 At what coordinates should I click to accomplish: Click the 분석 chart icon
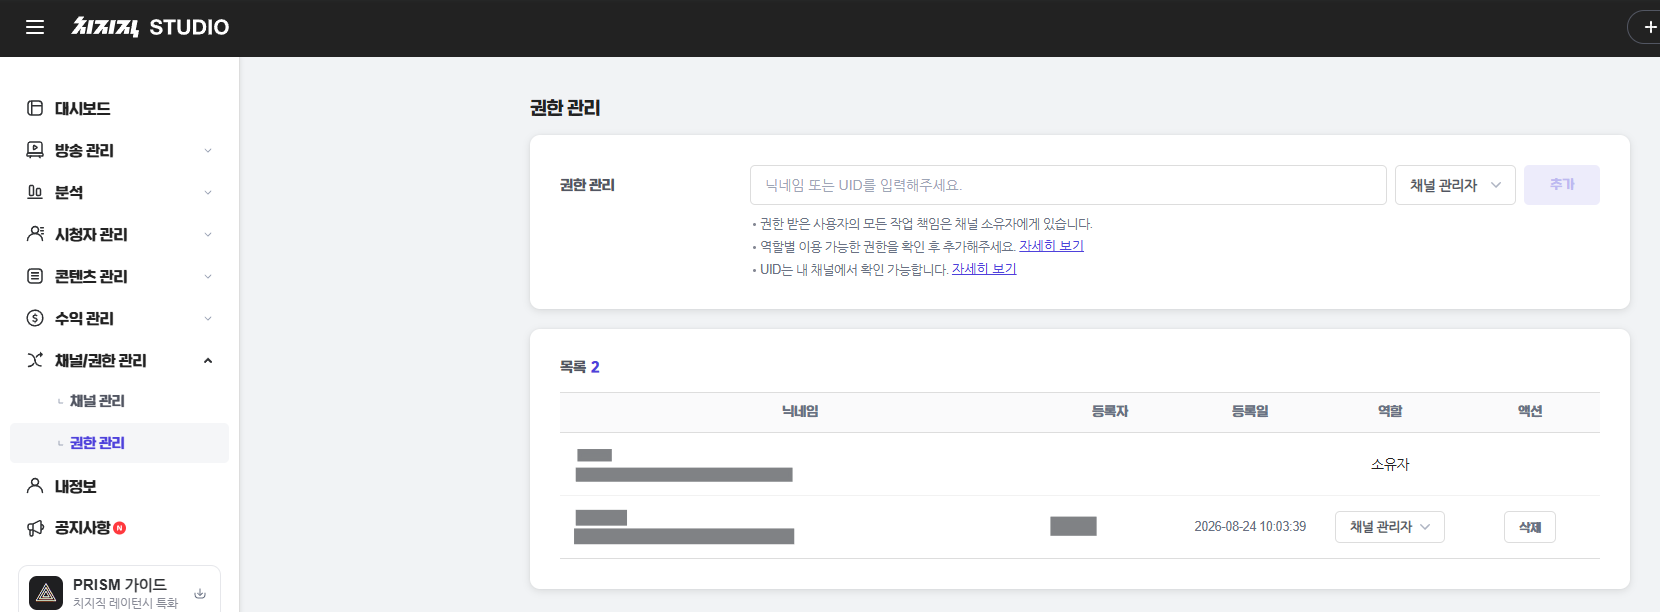pos(35,192)
